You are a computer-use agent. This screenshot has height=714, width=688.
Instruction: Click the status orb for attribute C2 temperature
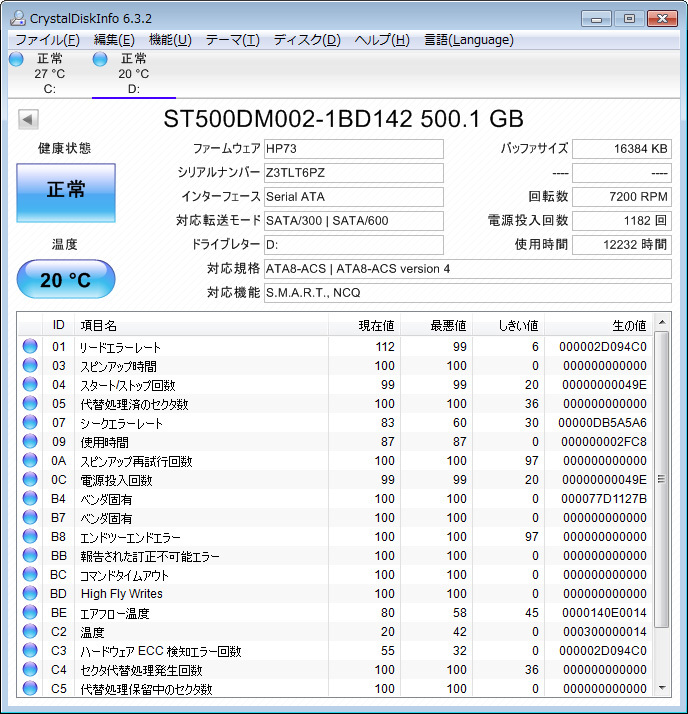pyautogui.click(x=30, y=632)
